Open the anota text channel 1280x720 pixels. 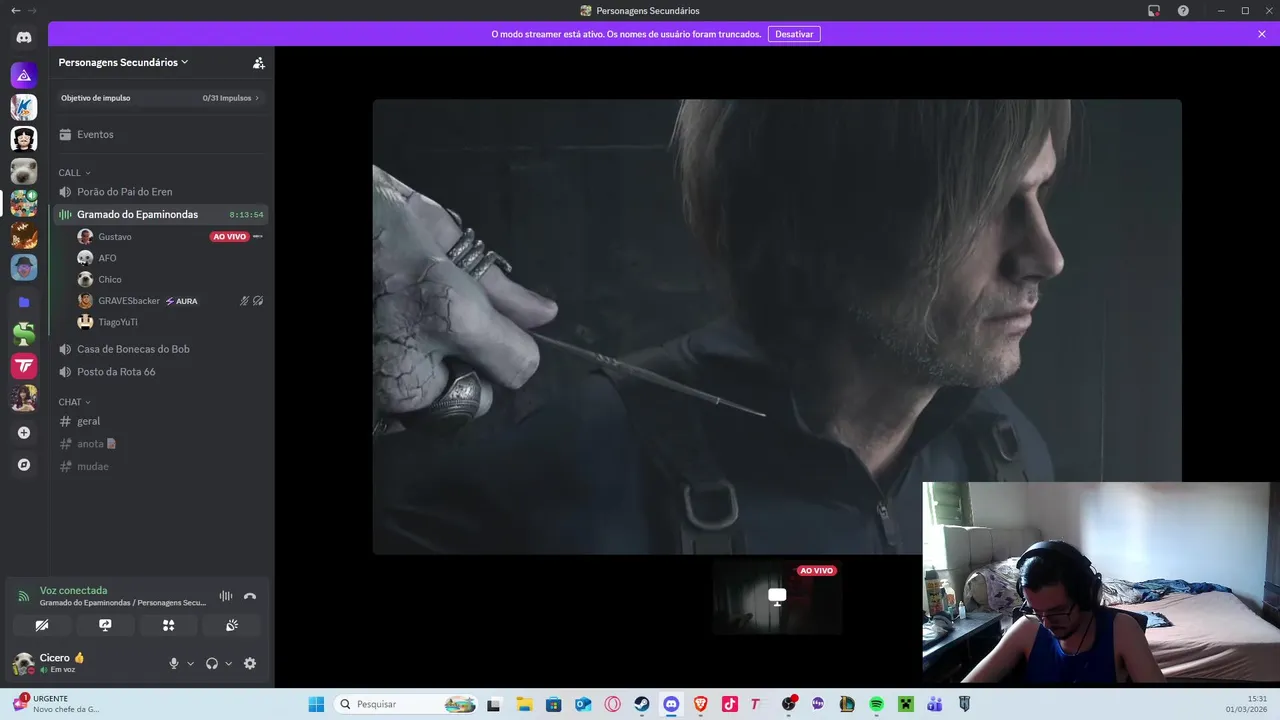point(160,444)
